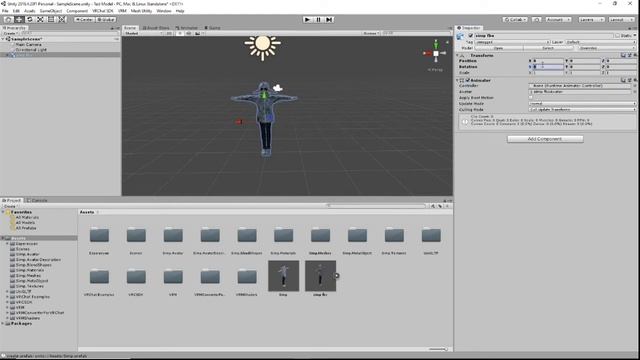
Task: Open the Culling Mode dropdown
Action: pyautogui.click(x=582, y=109)
